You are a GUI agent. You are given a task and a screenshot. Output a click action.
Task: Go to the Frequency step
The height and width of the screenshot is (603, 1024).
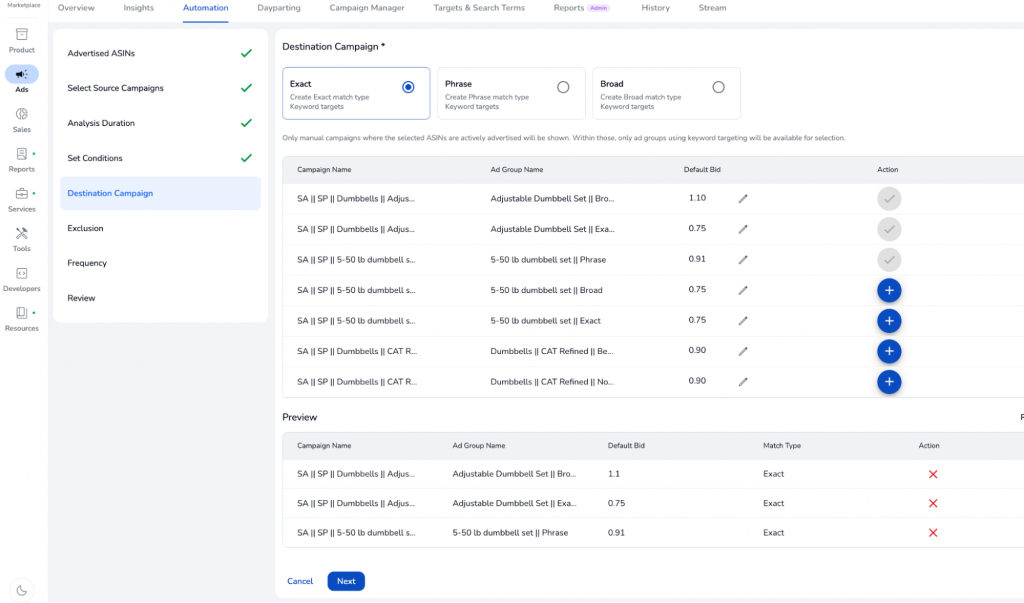[x=160, y=263]
